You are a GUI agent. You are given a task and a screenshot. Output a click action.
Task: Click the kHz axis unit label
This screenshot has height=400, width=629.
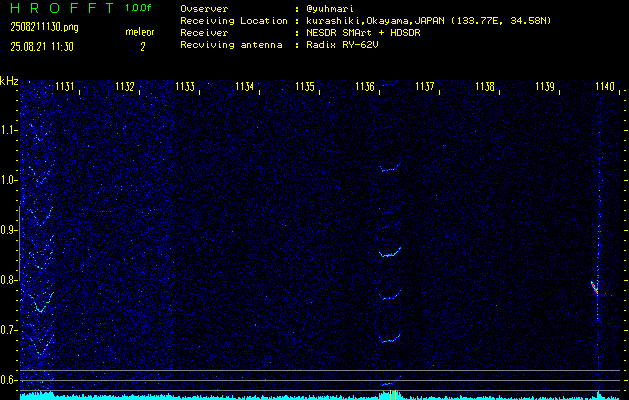[x=9, y=81]
